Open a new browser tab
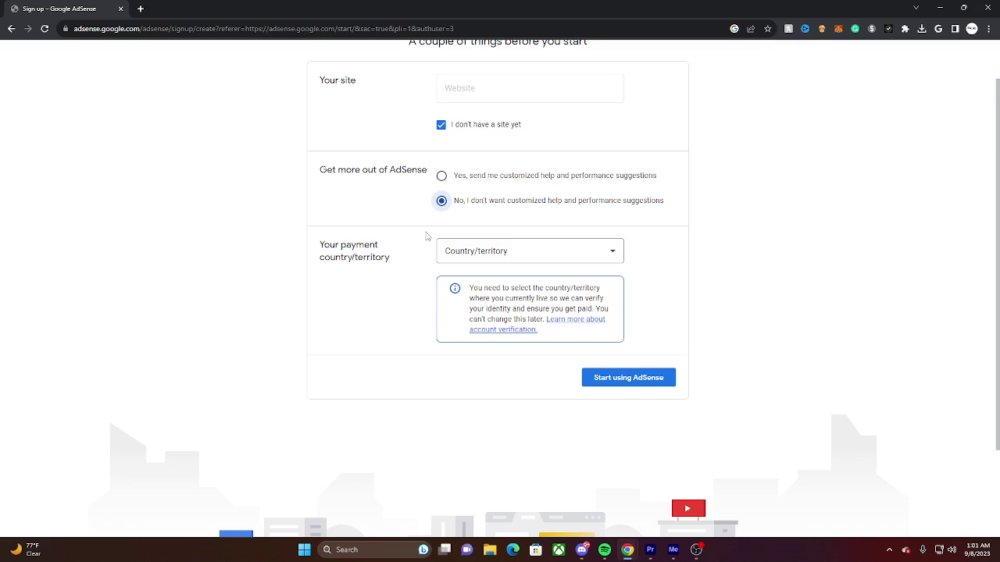1000x562 pixels. [x=140, y=9]
